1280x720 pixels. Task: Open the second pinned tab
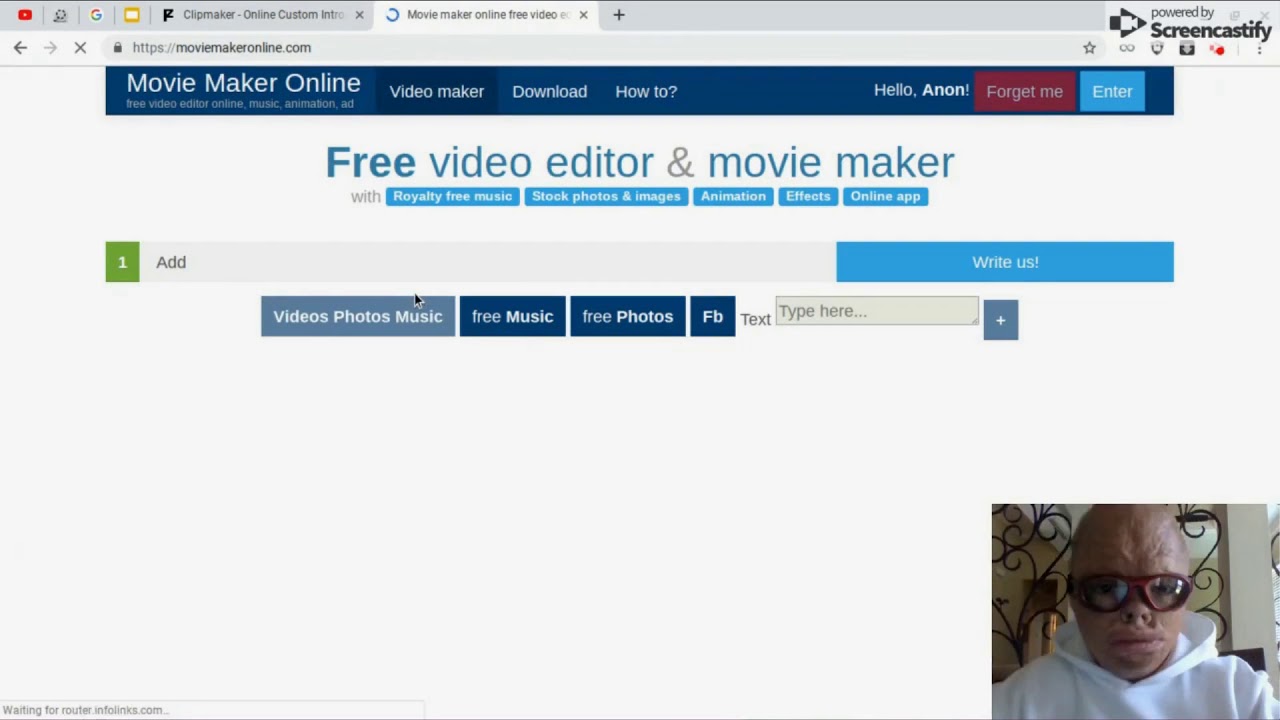[x=60, y=15]
